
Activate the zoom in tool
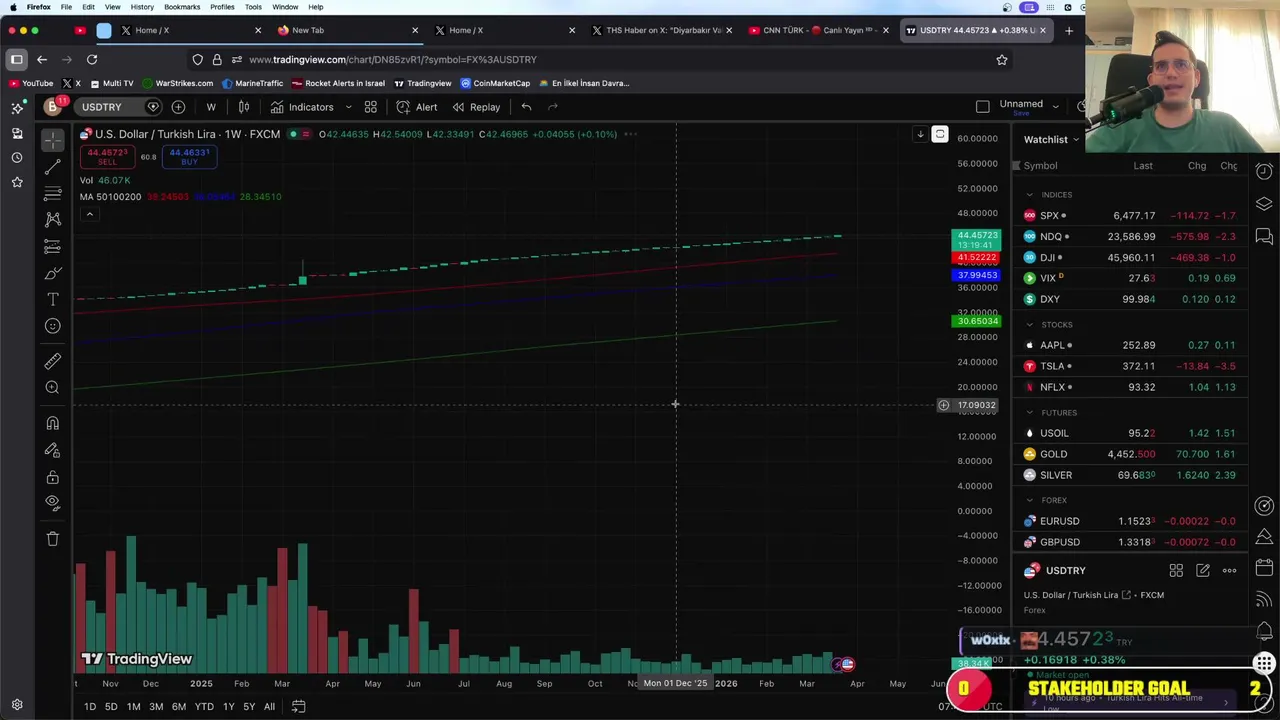pyautogui.click(x=53, y=388)
